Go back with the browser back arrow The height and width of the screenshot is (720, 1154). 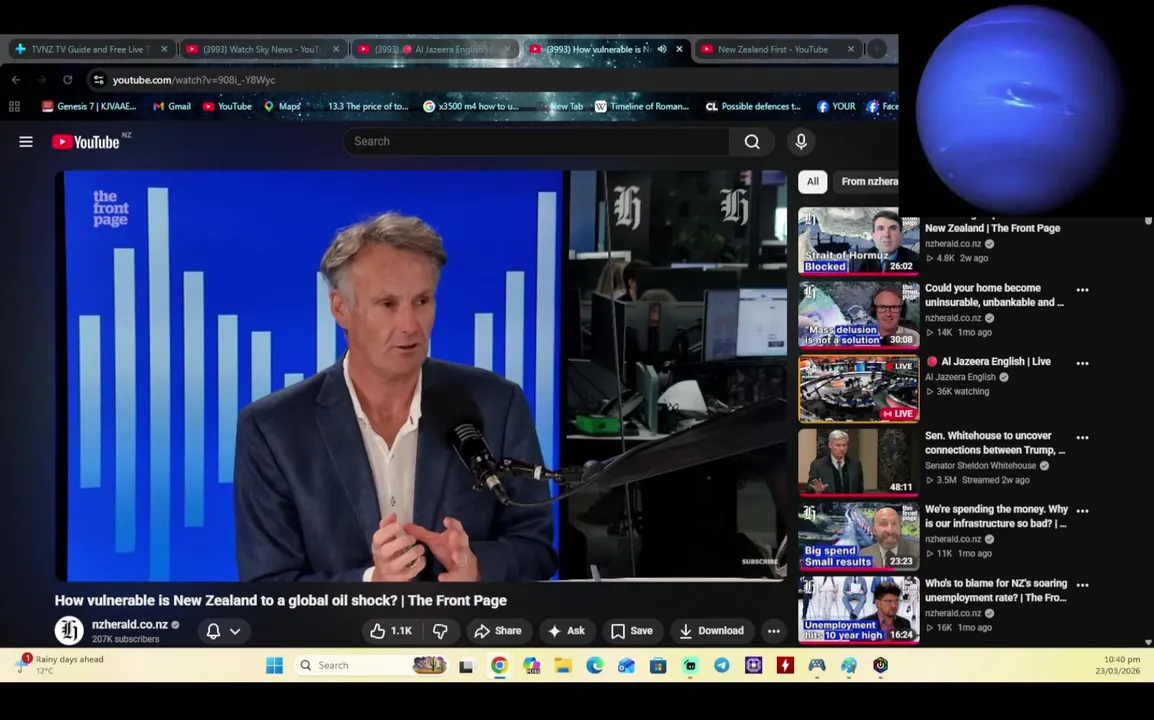coord(16,80)
